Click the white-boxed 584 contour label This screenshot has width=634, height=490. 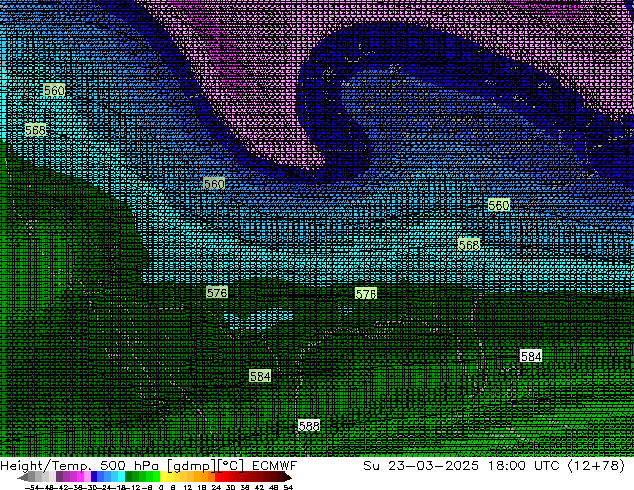(531, 356)
